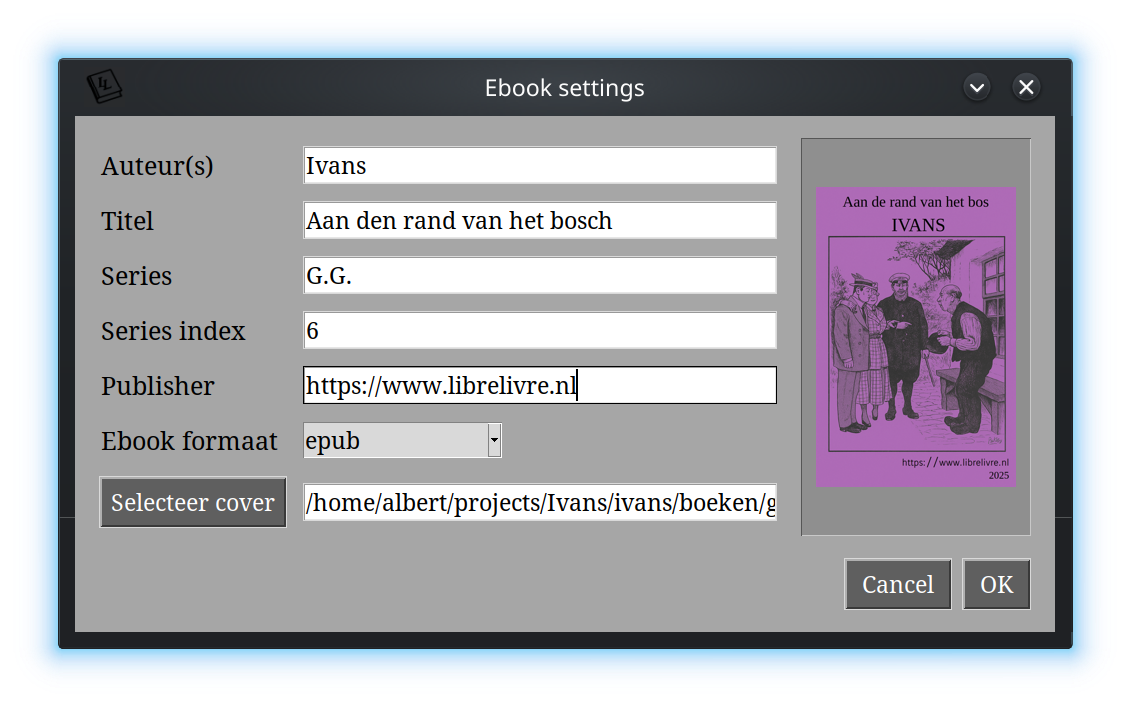The height and width of the screenshot is (707, 1130).
Task: Click the Series index label
Action: click(x=173, y=331)
